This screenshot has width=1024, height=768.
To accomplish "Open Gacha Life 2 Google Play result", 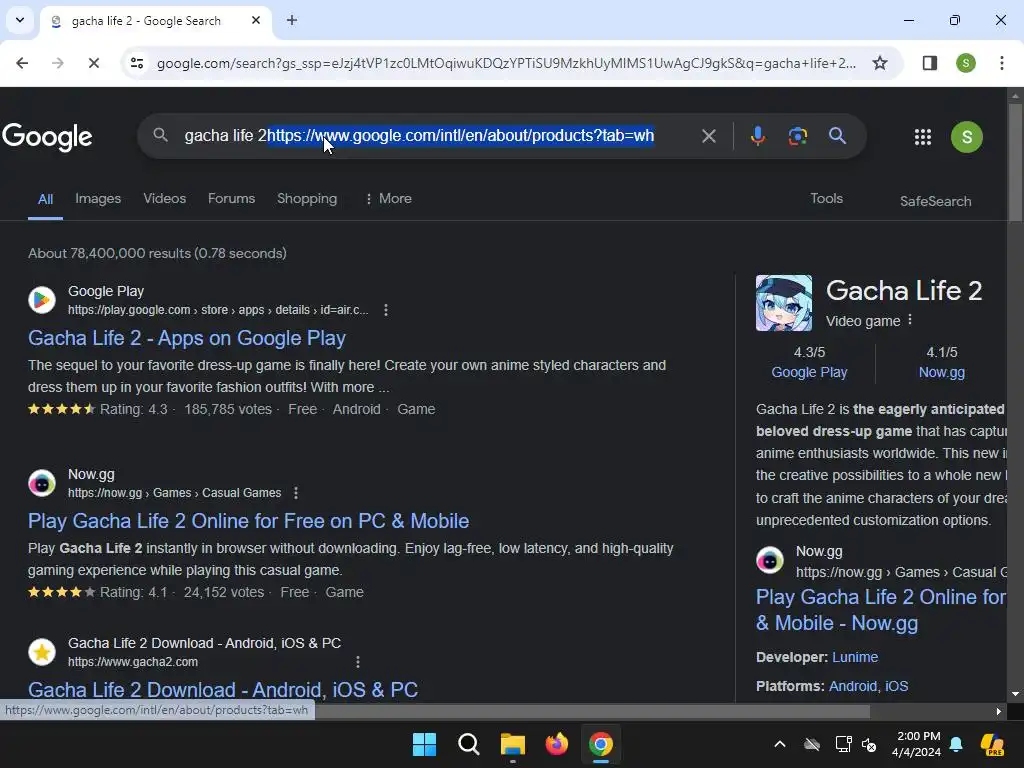I will tap(187, 338).
